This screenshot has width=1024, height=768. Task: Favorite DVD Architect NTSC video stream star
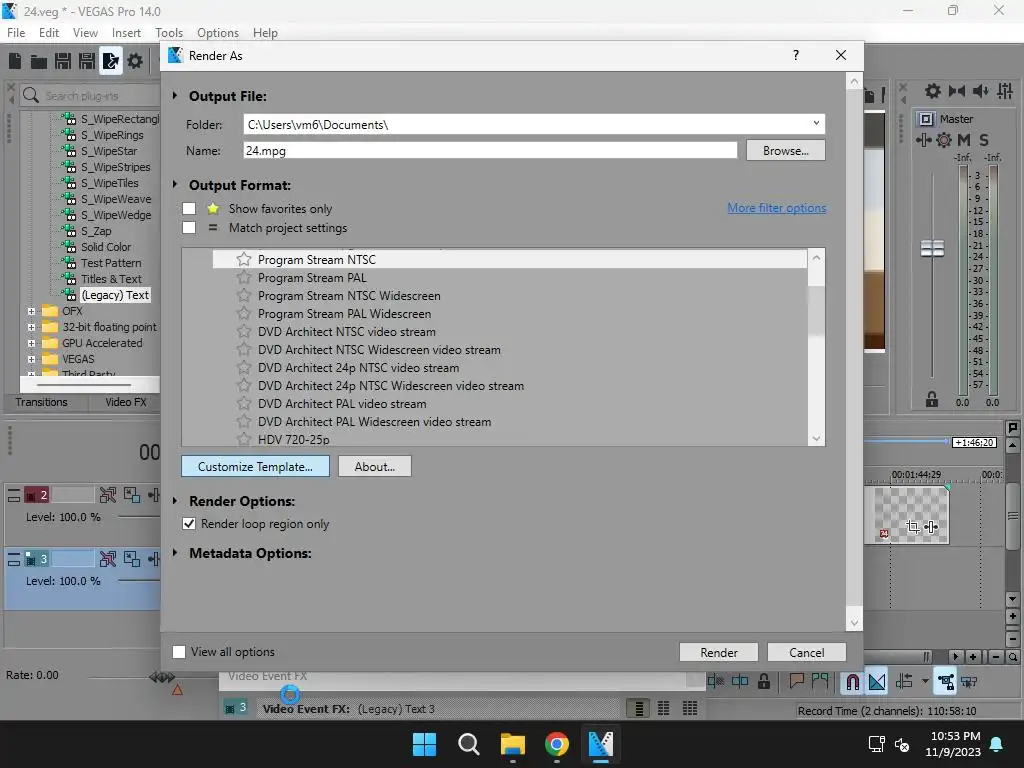coord(244,332)
